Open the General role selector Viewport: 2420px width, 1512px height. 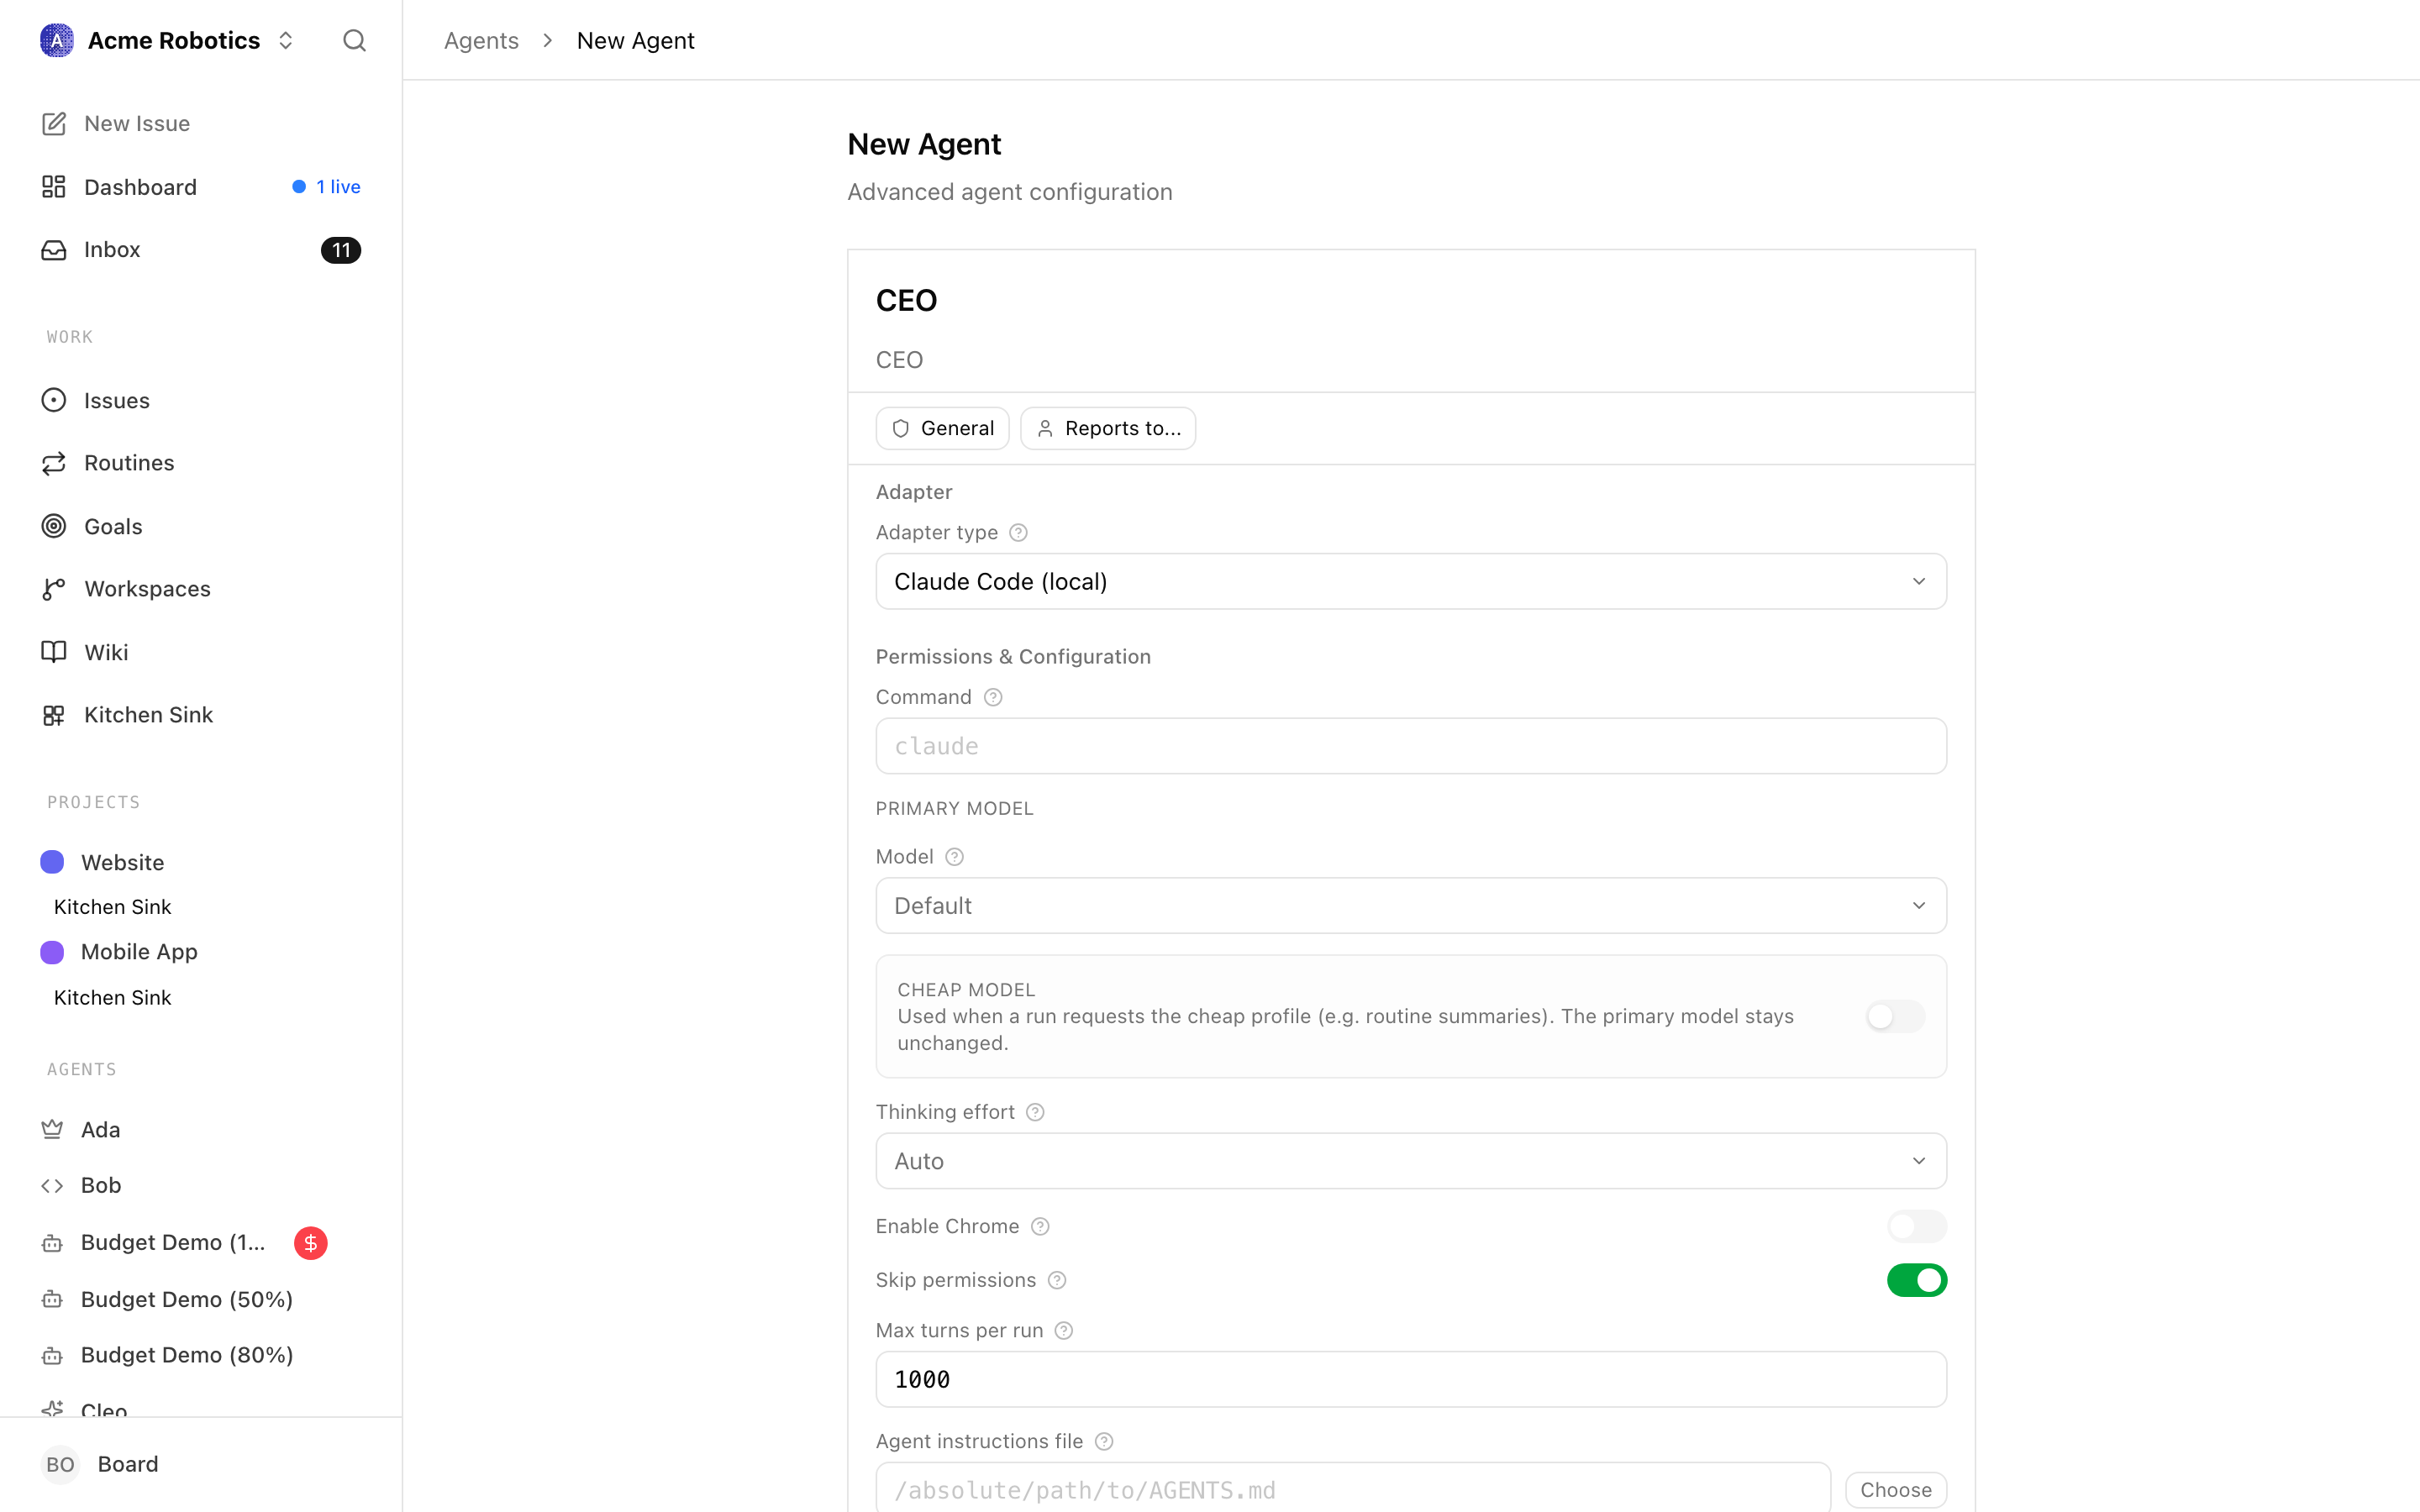click(942, 428)
